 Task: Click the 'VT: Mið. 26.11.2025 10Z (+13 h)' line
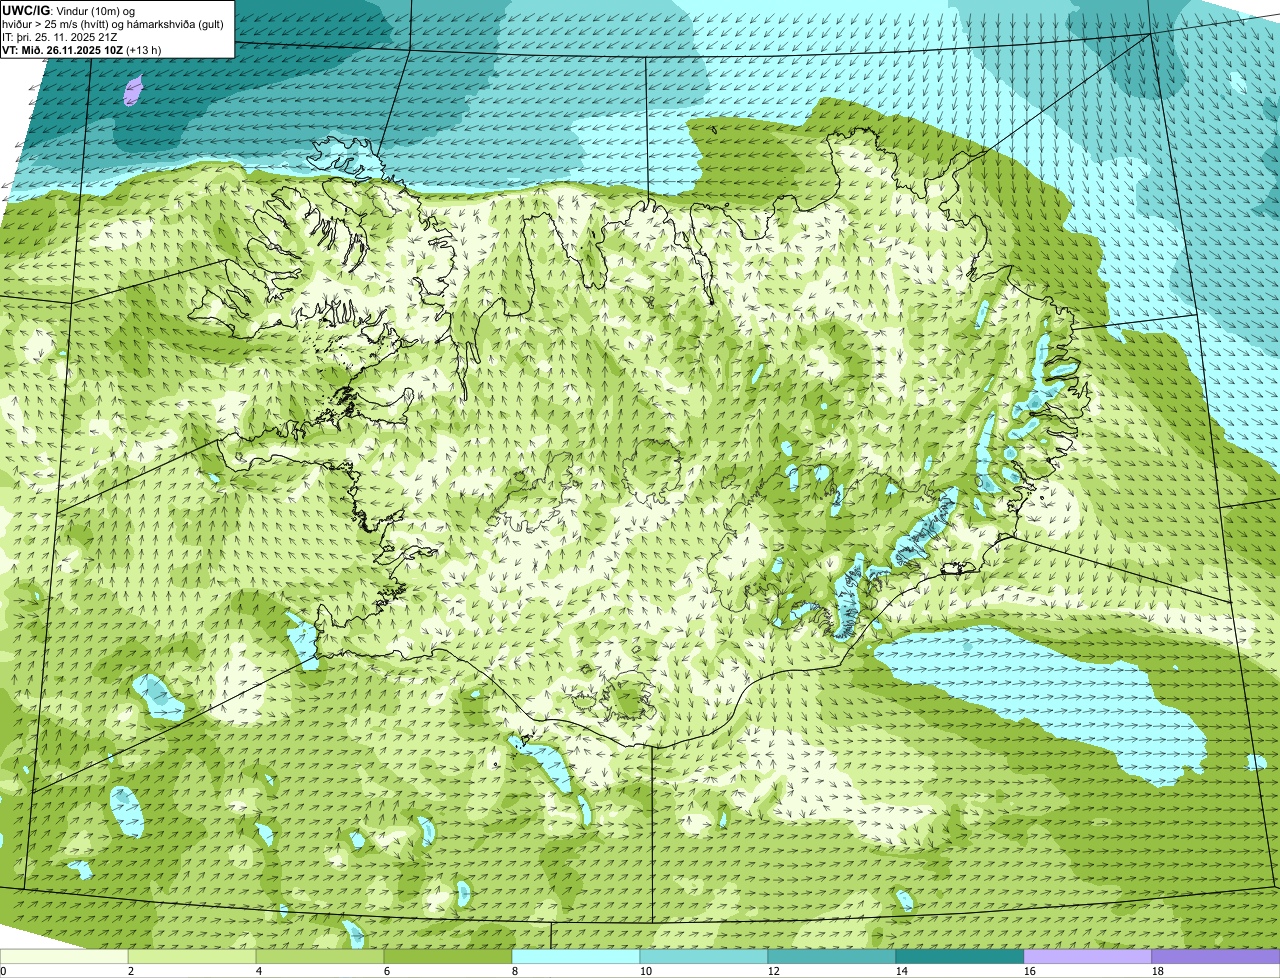[x=82, y=49]
